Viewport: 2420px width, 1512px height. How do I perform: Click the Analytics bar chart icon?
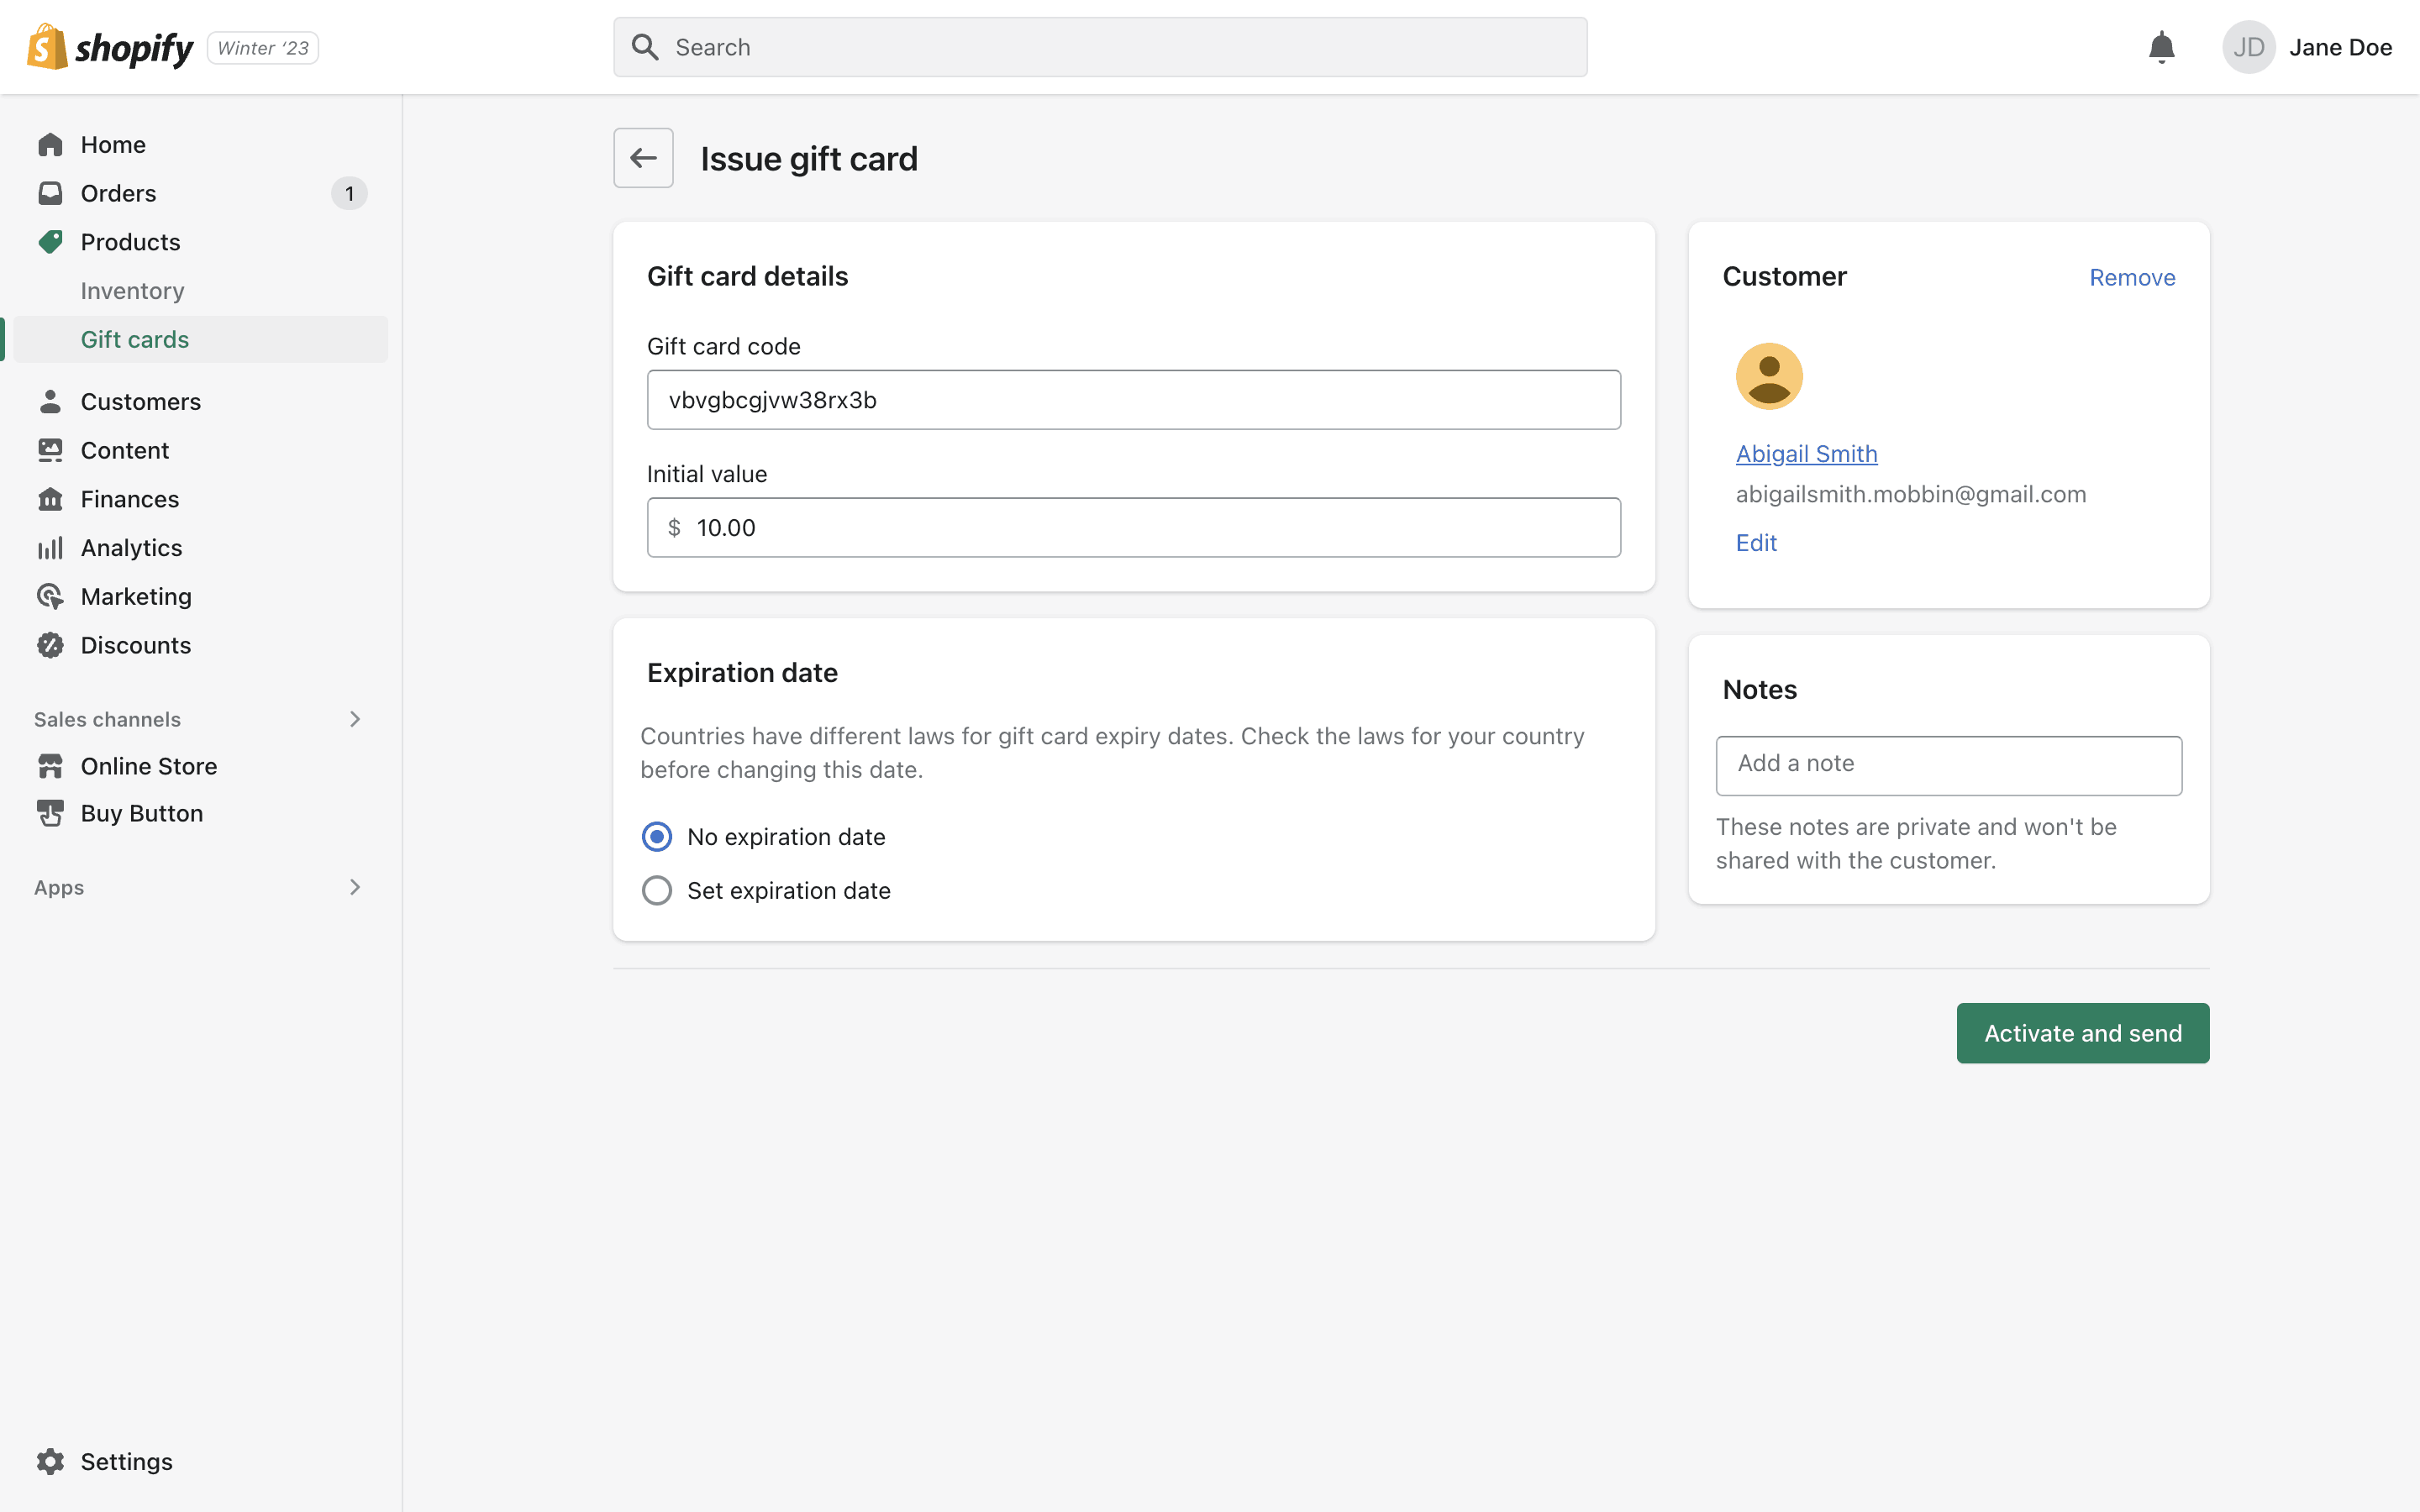click(50, 548)
